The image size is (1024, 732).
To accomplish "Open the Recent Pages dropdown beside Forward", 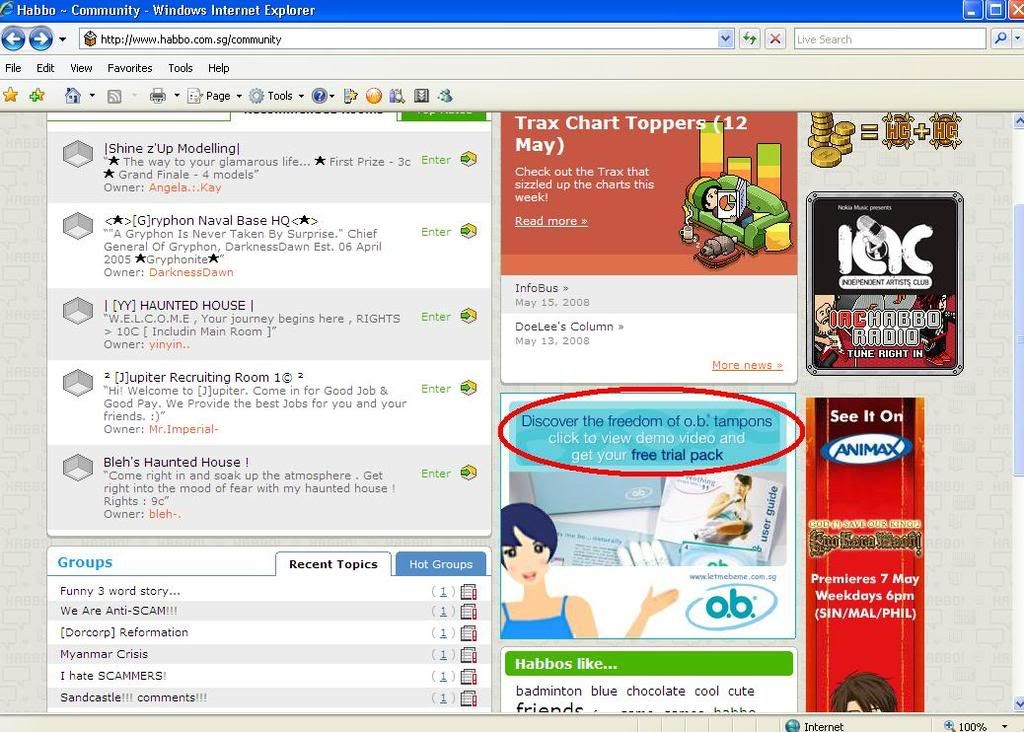I will 63,39.
